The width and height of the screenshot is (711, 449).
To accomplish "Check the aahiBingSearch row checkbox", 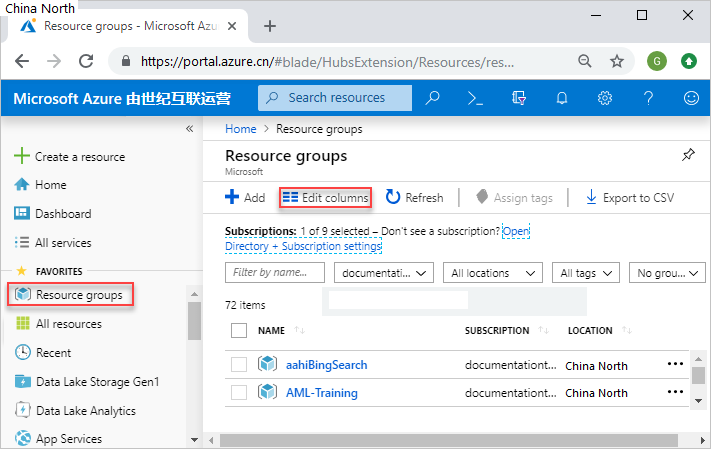I will click(239, 364).
